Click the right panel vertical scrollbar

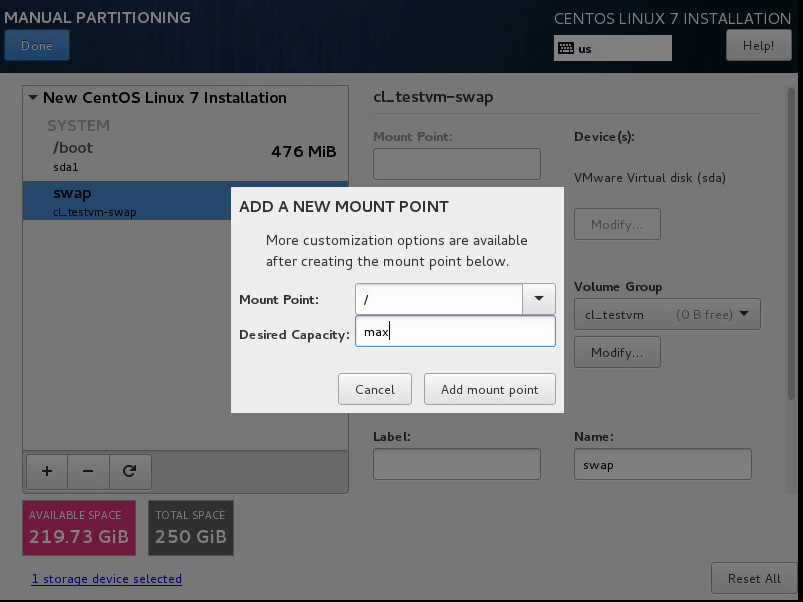pos(791,243)
